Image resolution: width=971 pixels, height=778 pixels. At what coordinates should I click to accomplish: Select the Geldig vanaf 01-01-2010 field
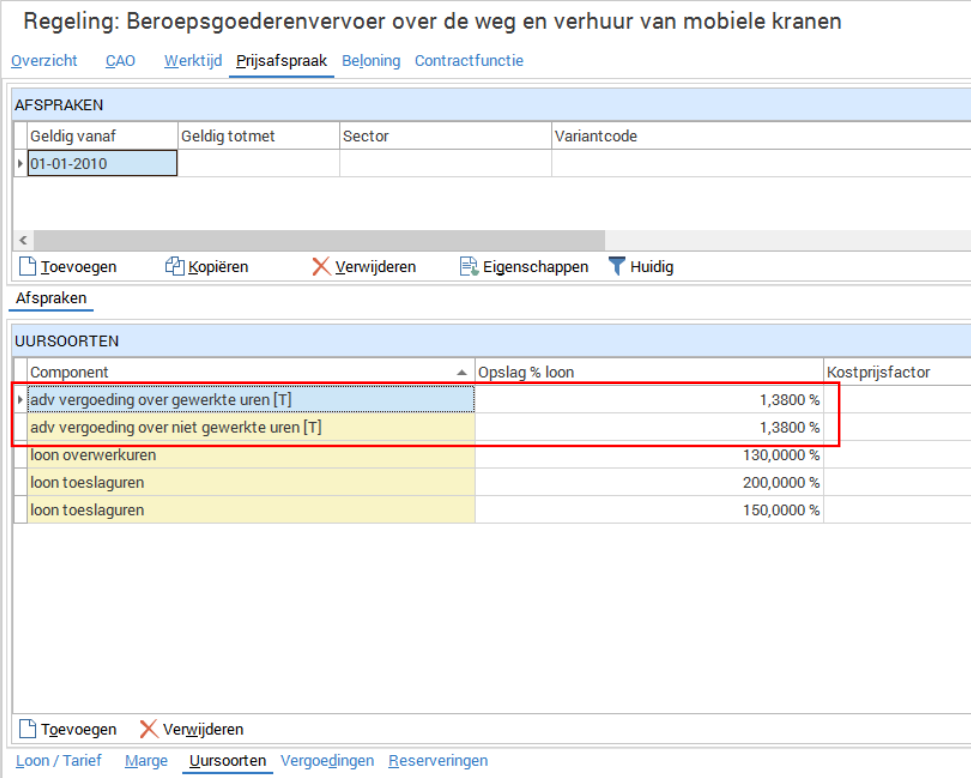click(102, 164)
